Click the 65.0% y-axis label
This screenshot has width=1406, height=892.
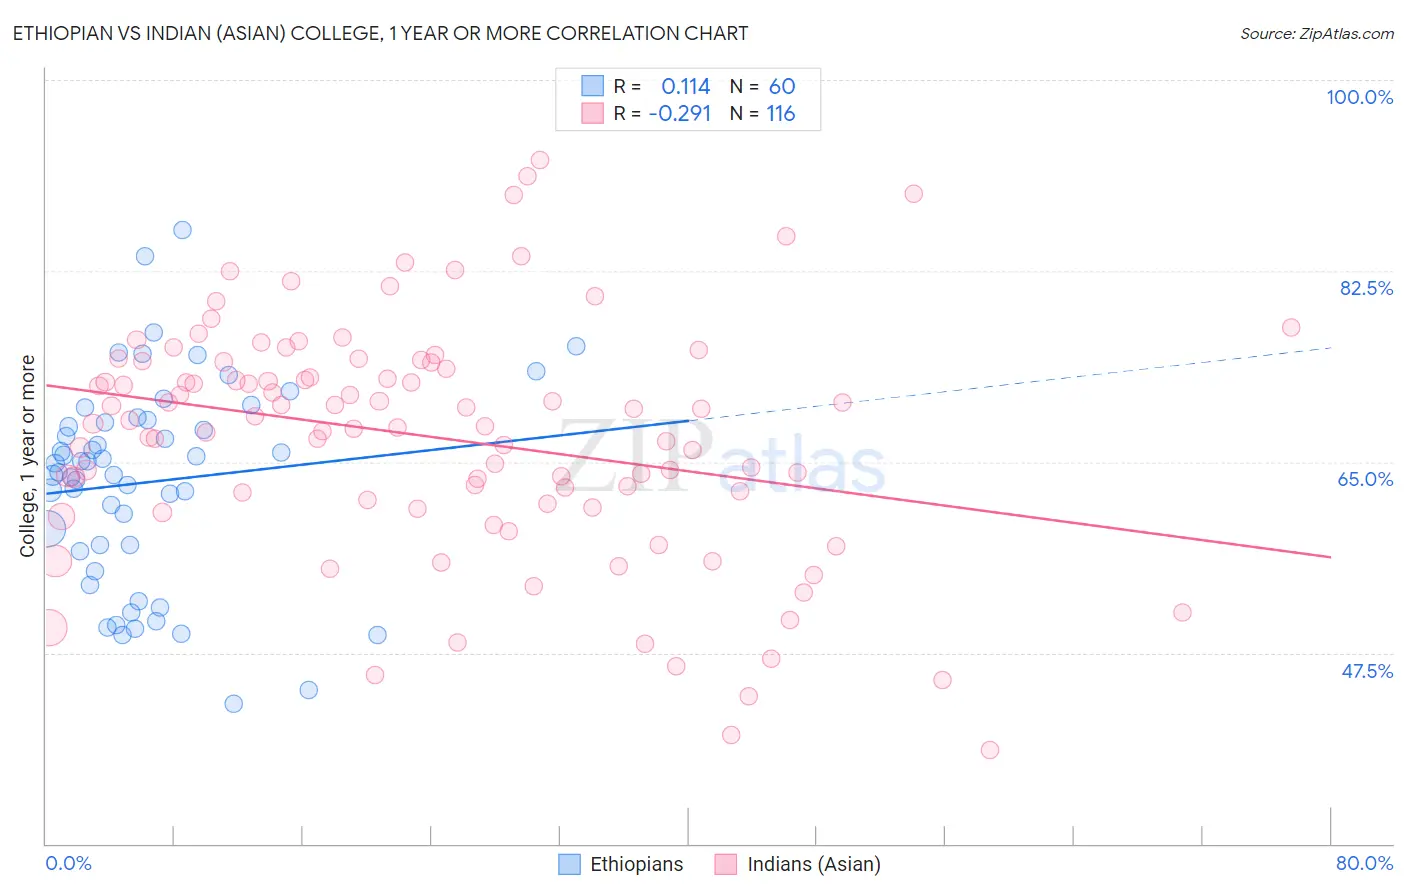[x=1365, y=479]
